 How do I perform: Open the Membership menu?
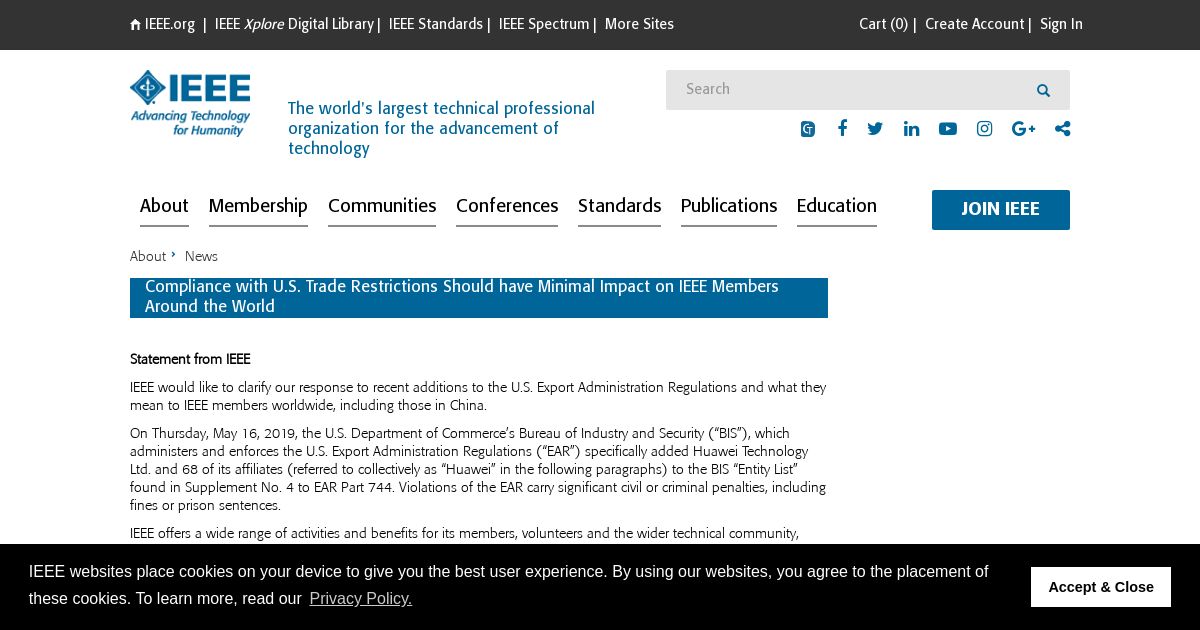pos(258,207)
